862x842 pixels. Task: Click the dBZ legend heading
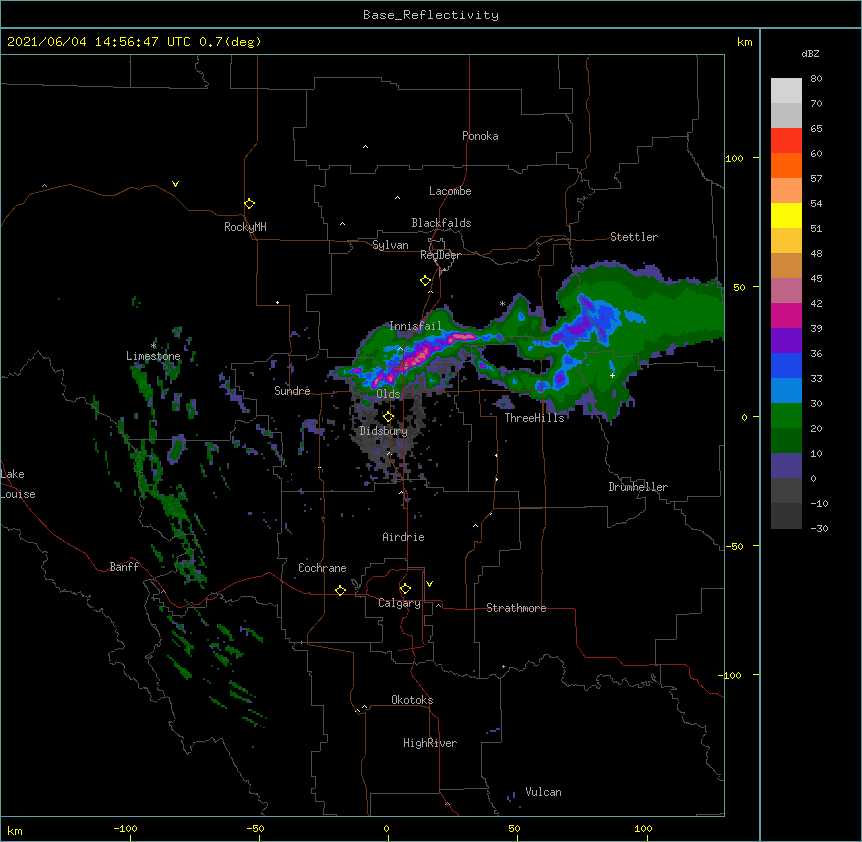point(810,53)
